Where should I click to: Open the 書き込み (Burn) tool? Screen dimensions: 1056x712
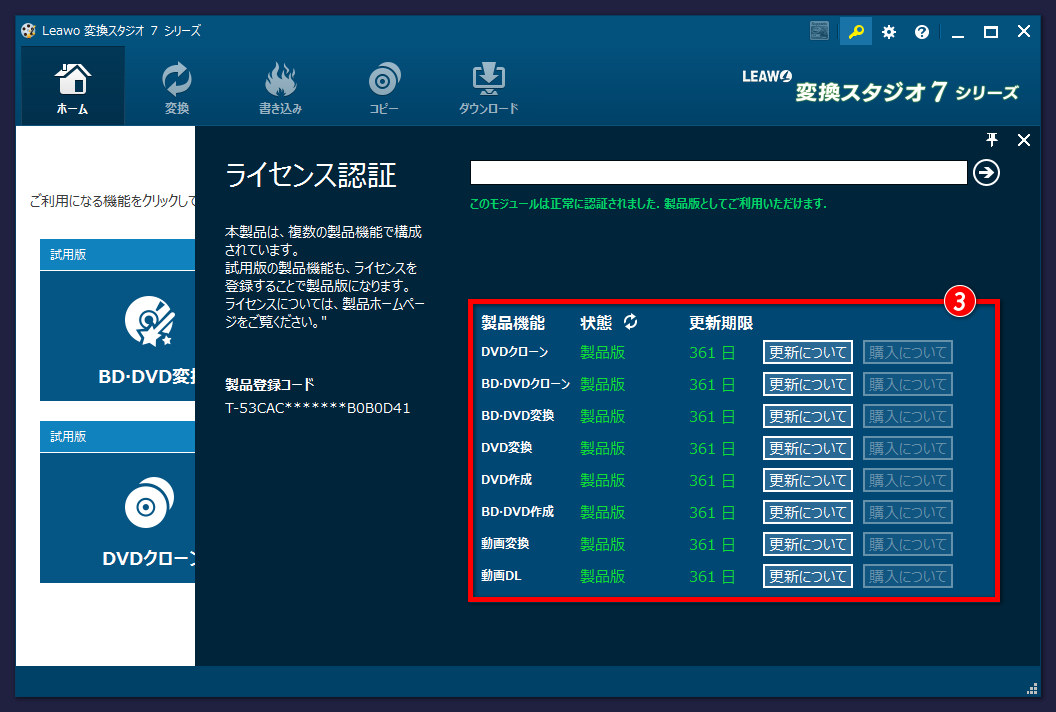pyautogui.click(x=280, y=85)
